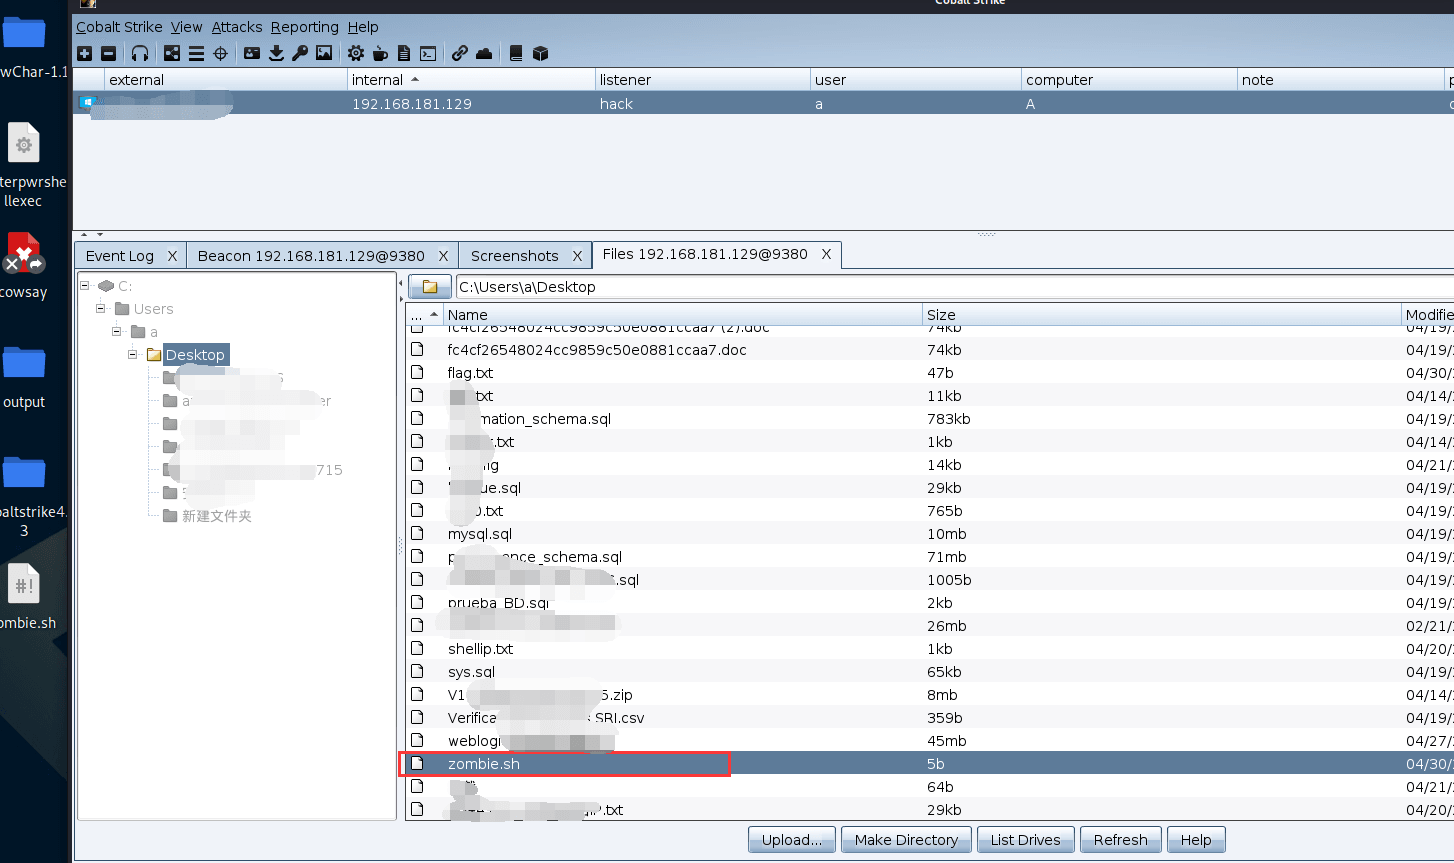Click the Refresh button
The width and height of the screenshot is (1454, 863).
click(x=1120, y=839)
